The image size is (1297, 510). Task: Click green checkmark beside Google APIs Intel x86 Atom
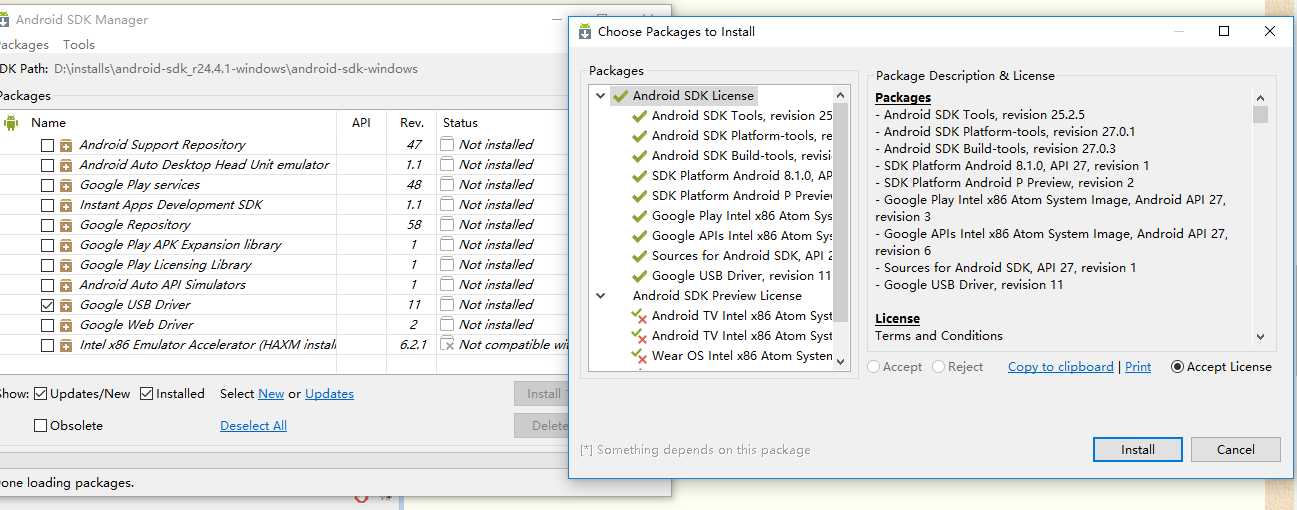[x=639, y=236]
